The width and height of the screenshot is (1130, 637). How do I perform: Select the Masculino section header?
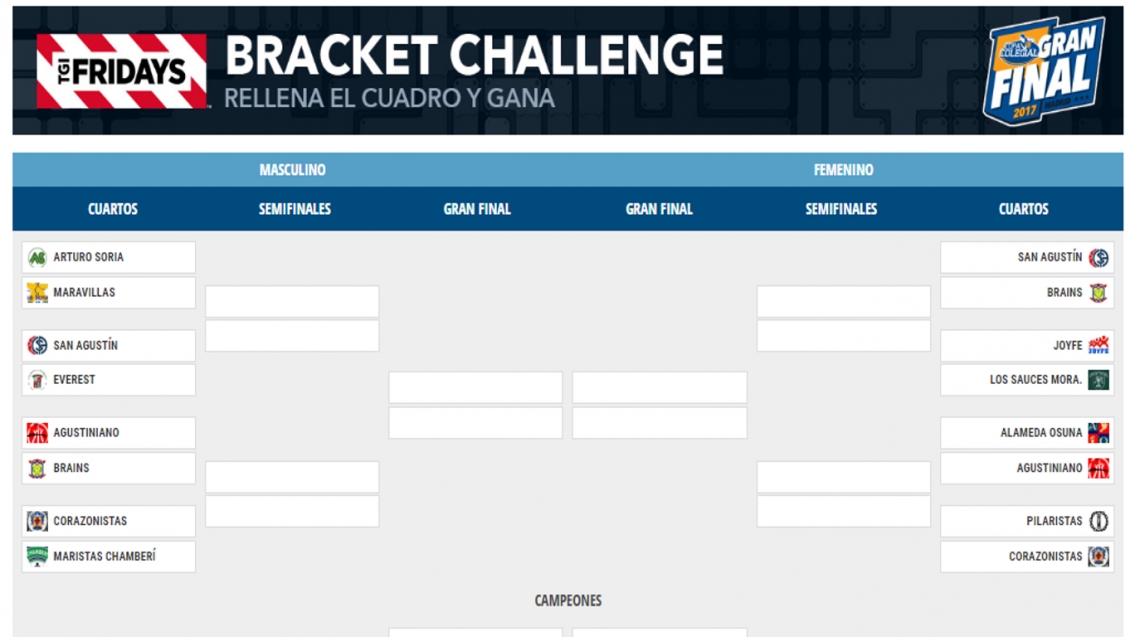[x=292, y=170]
